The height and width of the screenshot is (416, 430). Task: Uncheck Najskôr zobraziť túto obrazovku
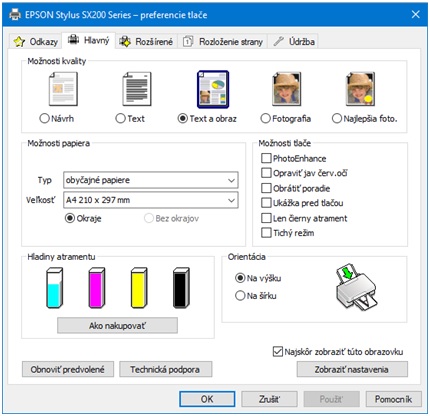coord(277,352)
